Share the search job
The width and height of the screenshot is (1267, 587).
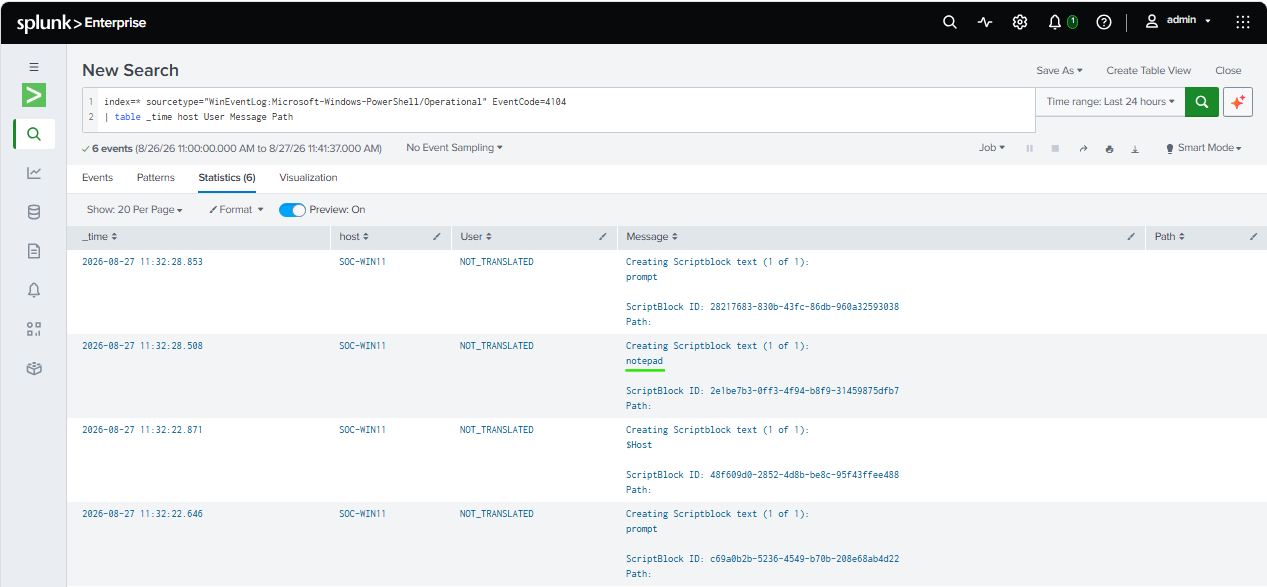click(1082, 148)
